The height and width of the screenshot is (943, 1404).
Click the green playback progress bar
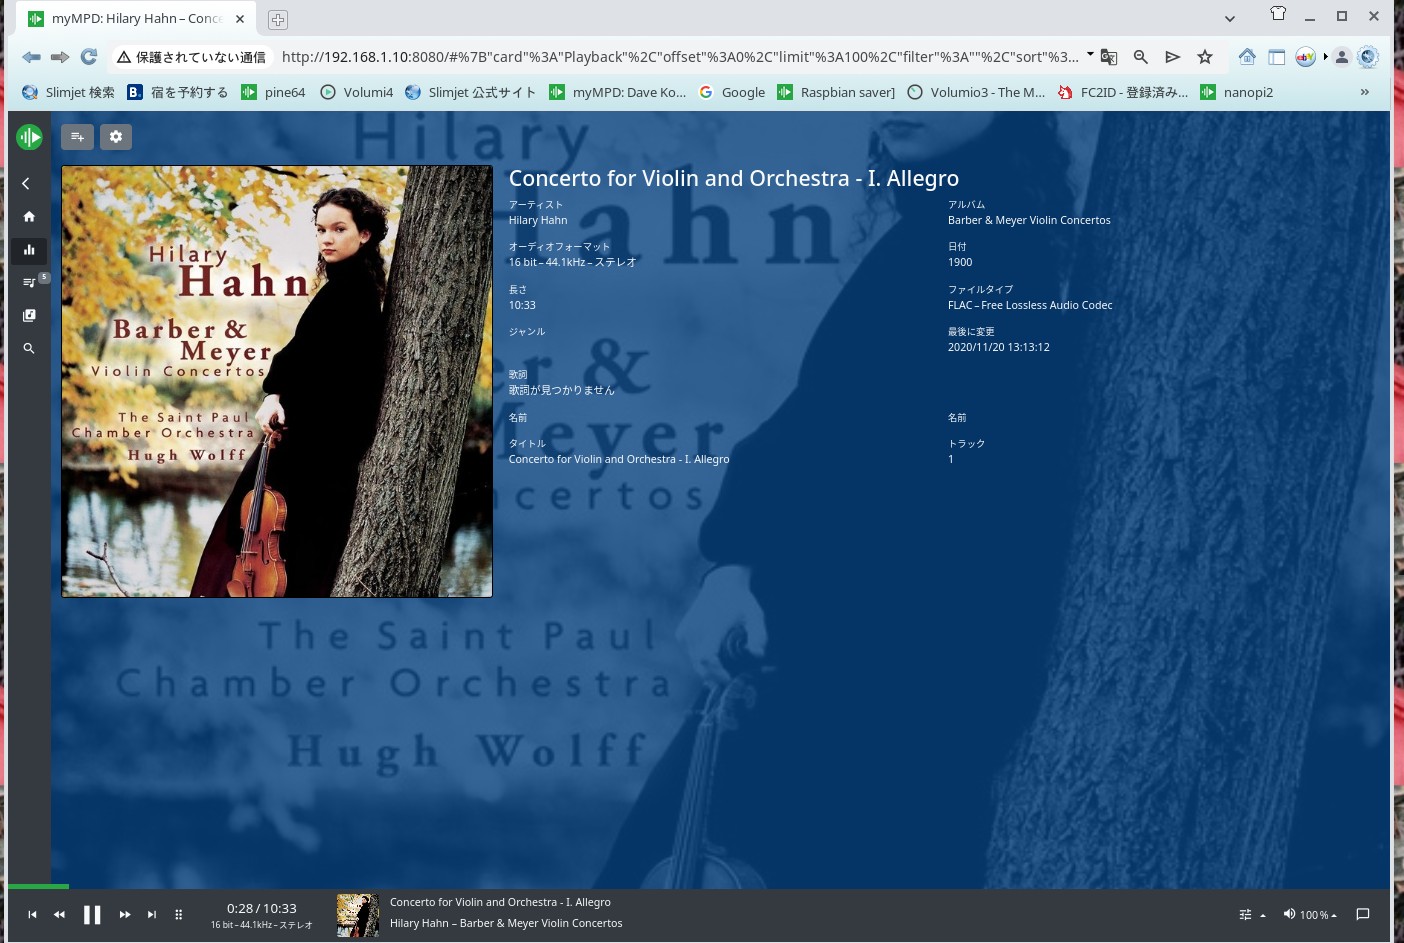click(x=38, y=886)
